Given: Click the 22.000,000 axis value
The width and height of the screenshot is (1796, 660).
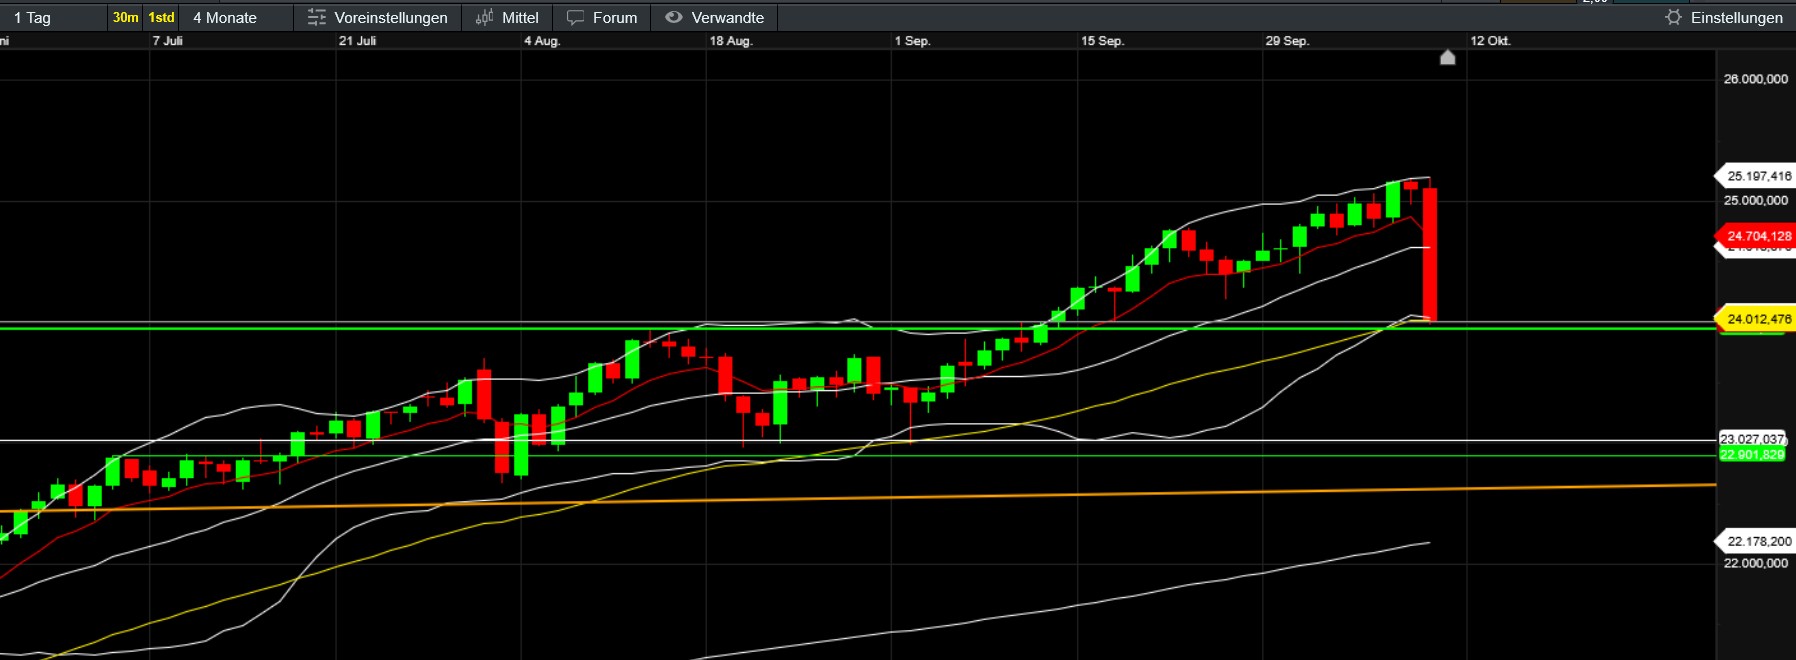Looking at the screenshot, I should 1756,563.
